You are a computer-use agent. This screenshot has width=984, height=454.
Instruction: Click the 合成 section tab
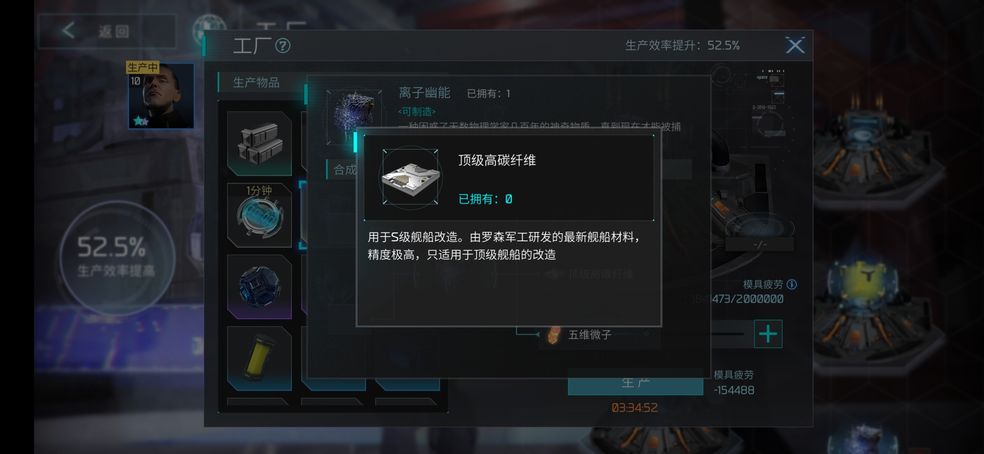tap(344, 170)
